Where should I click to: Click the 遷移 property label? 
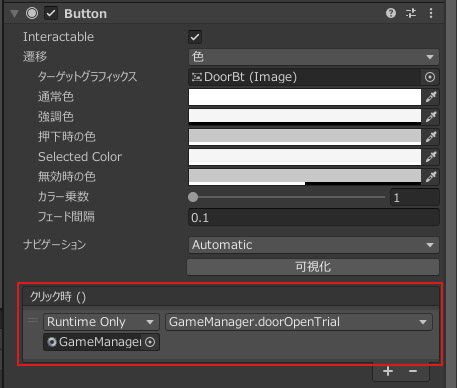pos(35,57)
